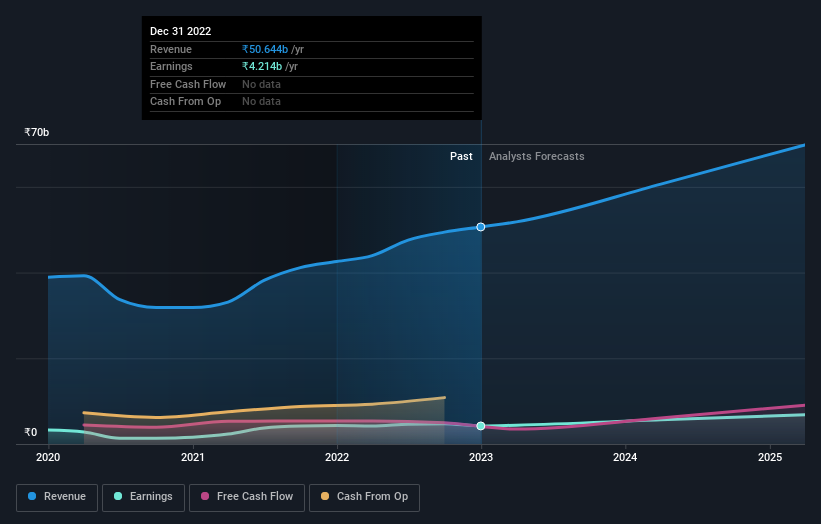Toggle the Revenue legend button
The width and height of the screenshot is (821, 524).
(57, 497)
